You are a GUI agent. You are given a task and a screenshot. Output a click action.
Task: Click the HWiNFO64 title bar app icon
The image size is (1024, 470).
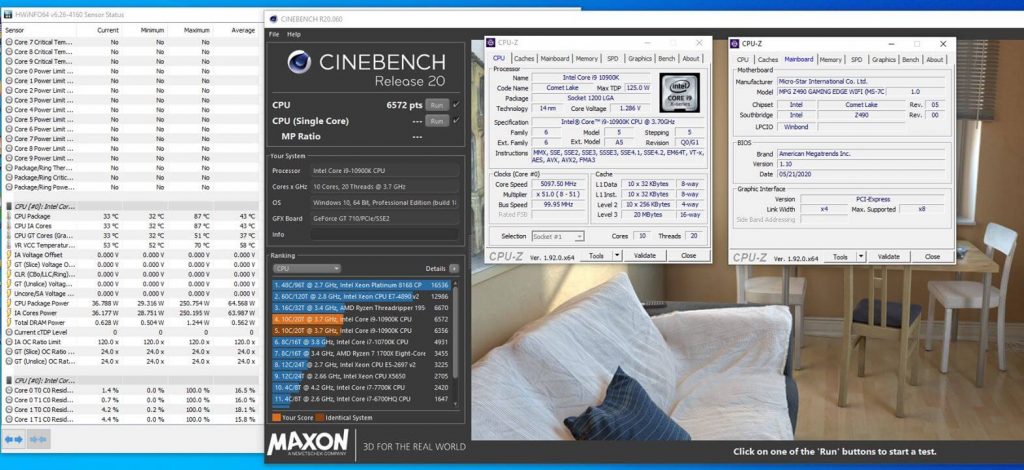7,14
